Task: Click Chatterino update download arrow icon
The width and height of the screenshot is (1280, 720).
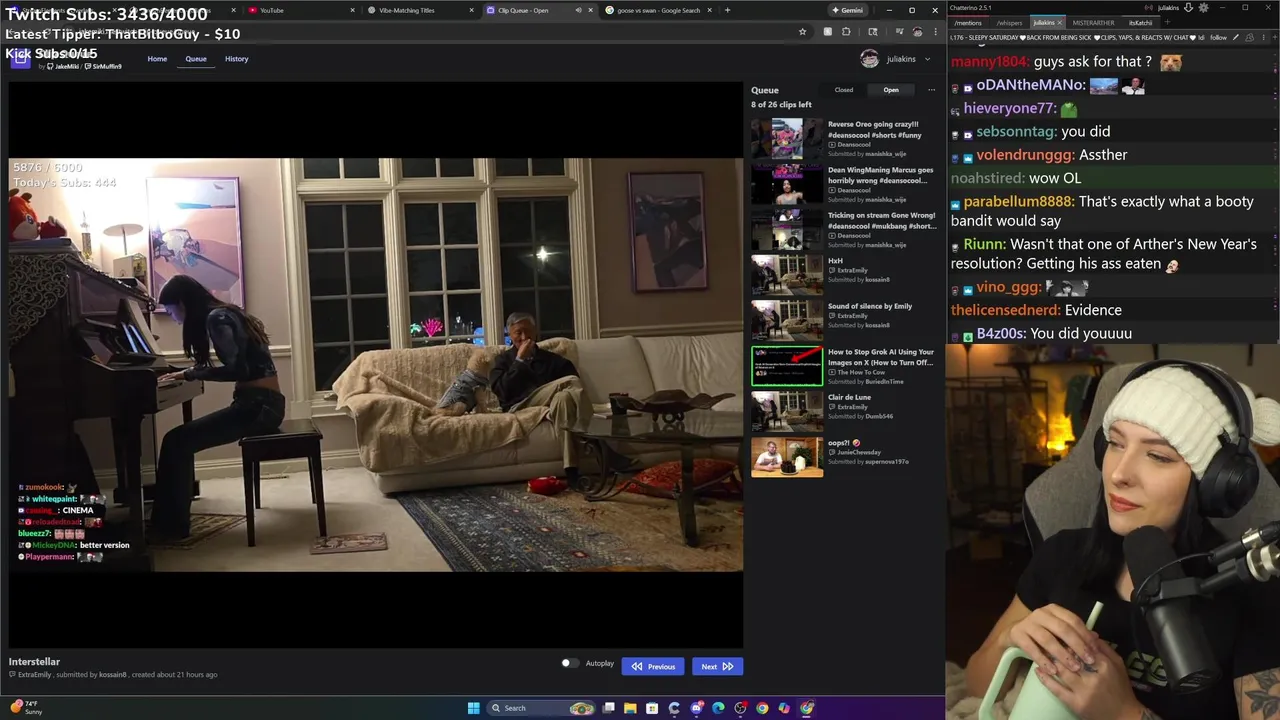Action: (1188, 8)
